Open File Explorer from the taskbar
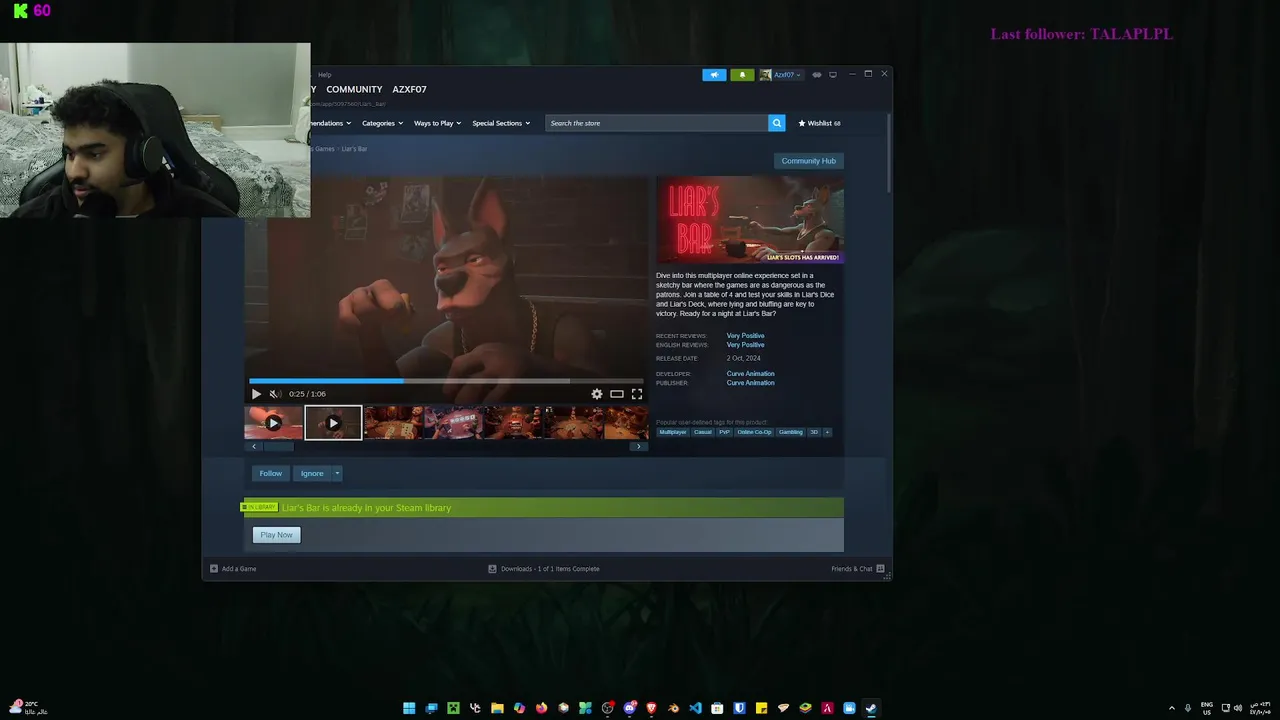1280x720 pixels. click(x=497, y=708)
